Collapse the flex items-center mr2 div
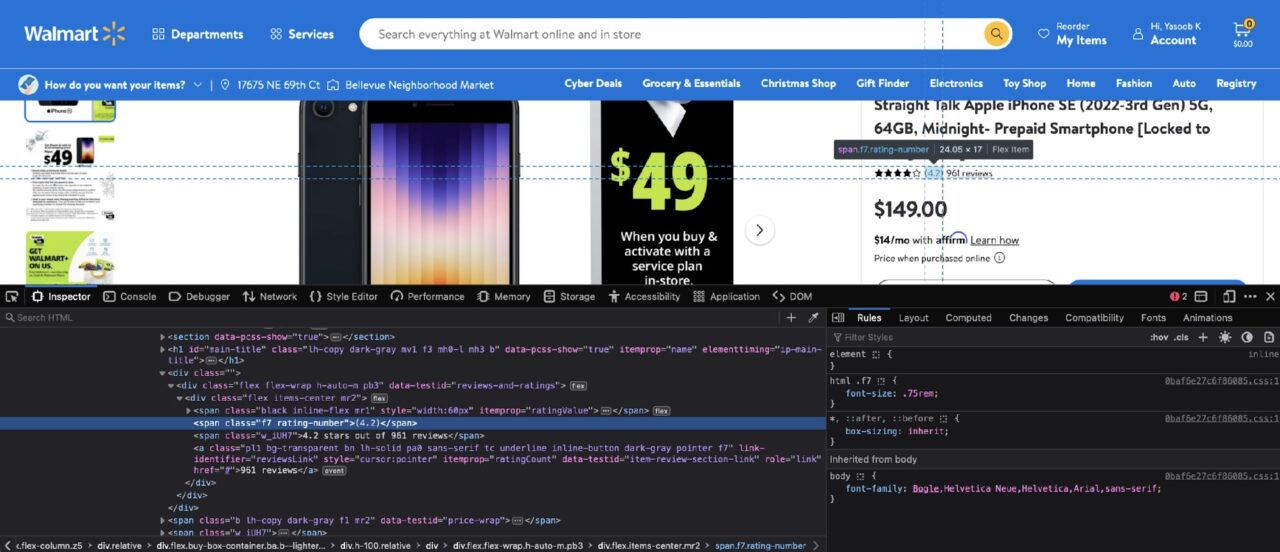This screenshot has width=1280, height=552. [x=179, y=398]
